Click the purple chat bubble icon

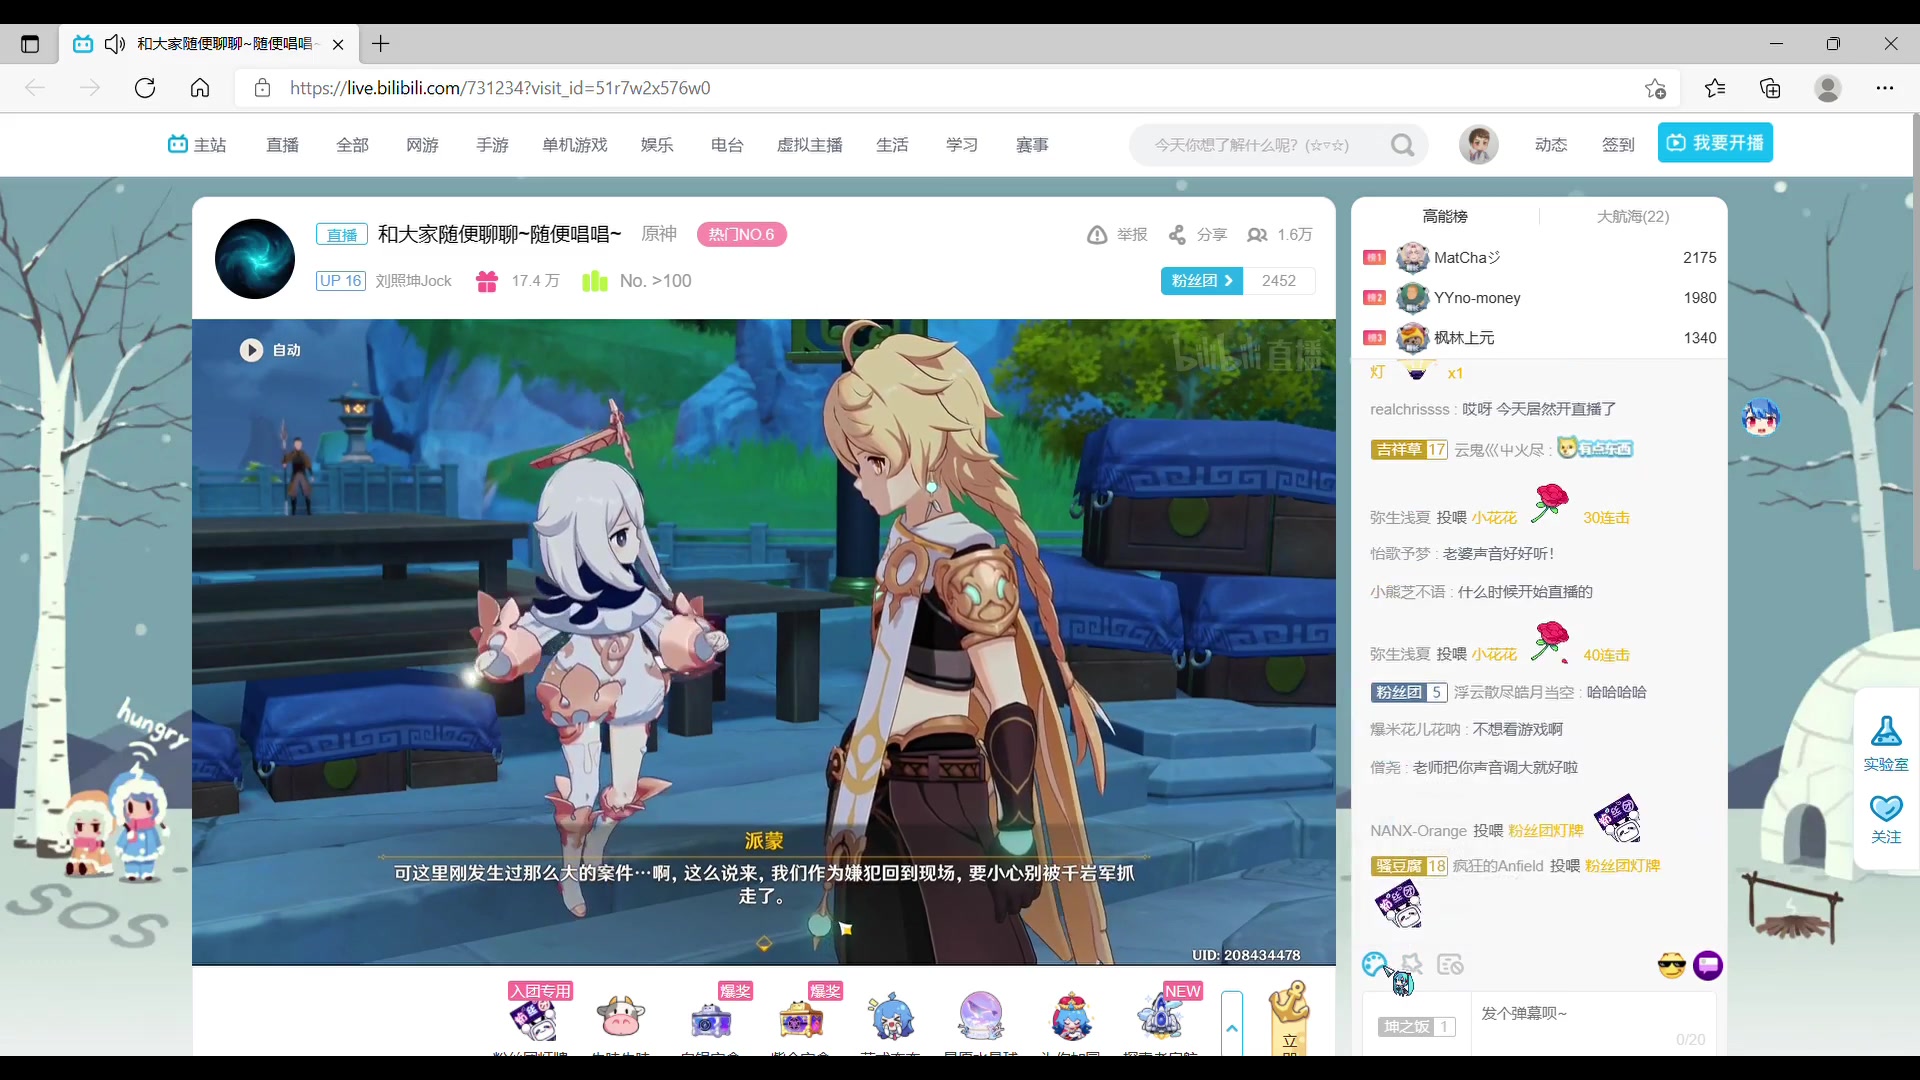click(1708, 965)
